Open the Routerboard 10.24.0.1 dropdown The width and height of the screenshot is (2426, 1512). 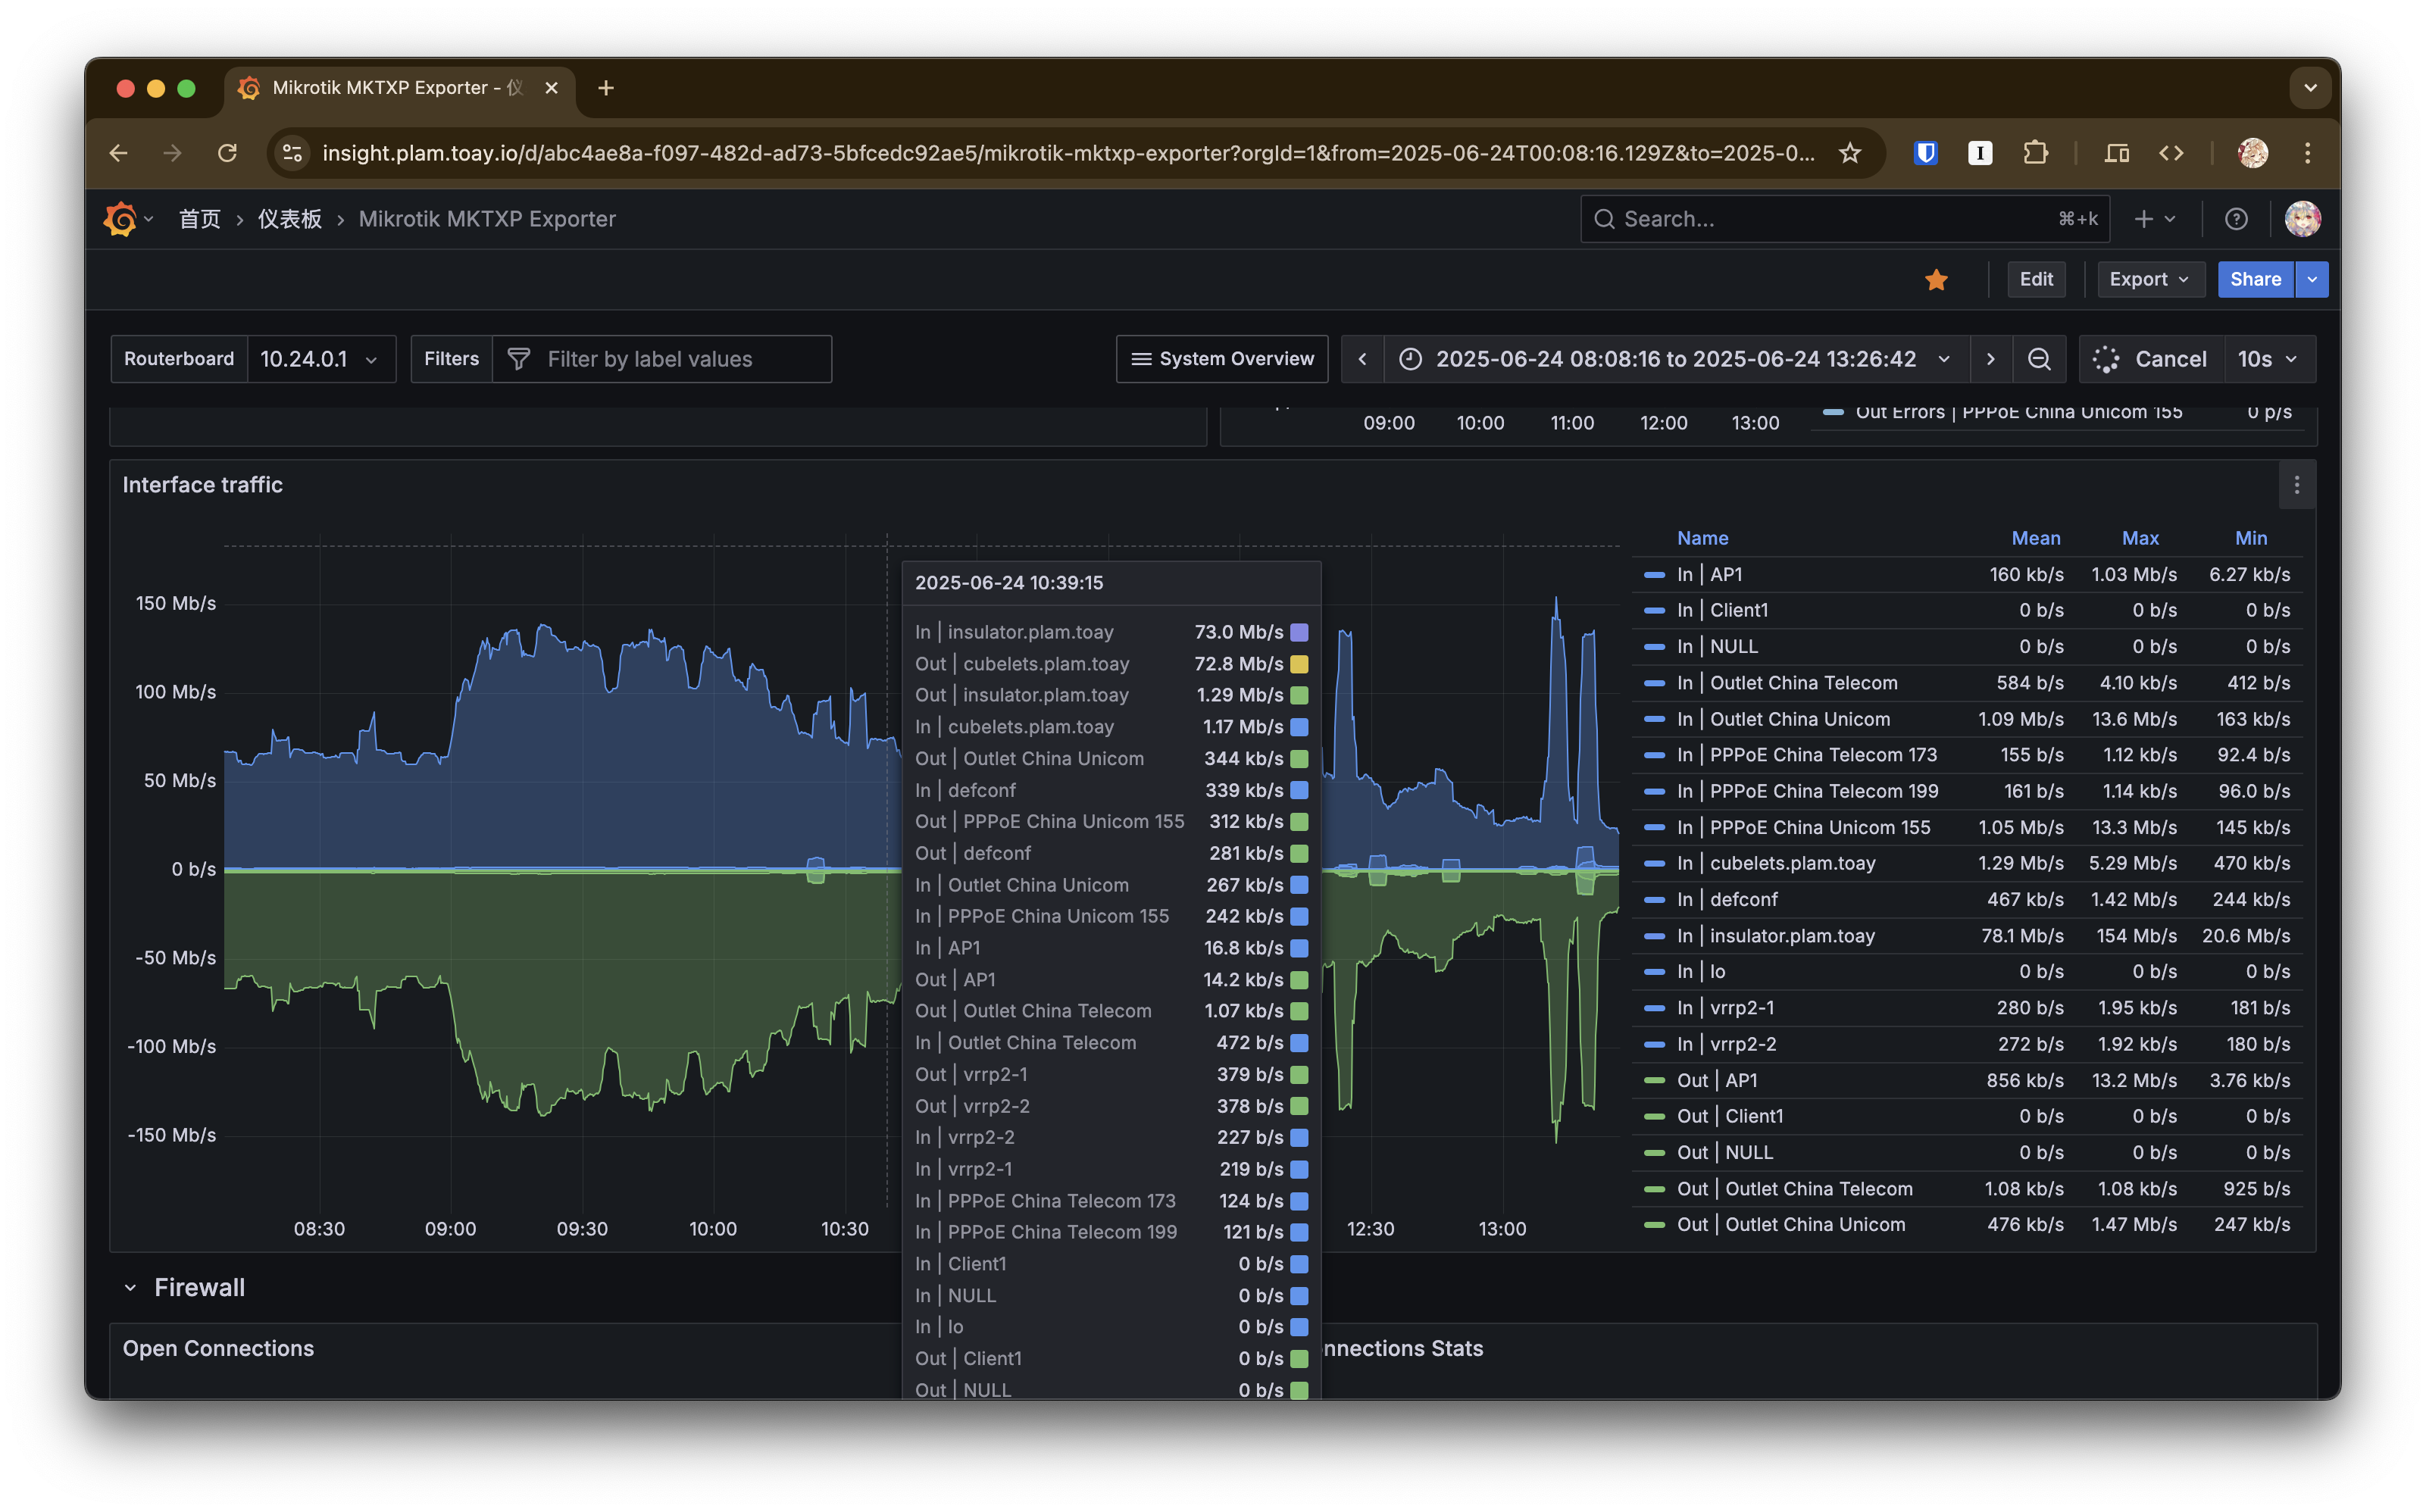tap(320, 359)
